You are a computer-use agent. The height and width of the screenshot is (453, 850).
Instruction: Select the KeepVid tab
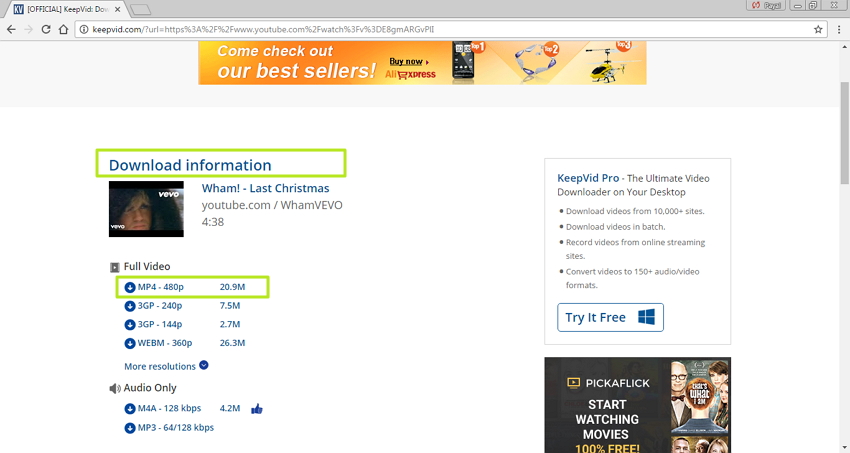click(65, 9)
